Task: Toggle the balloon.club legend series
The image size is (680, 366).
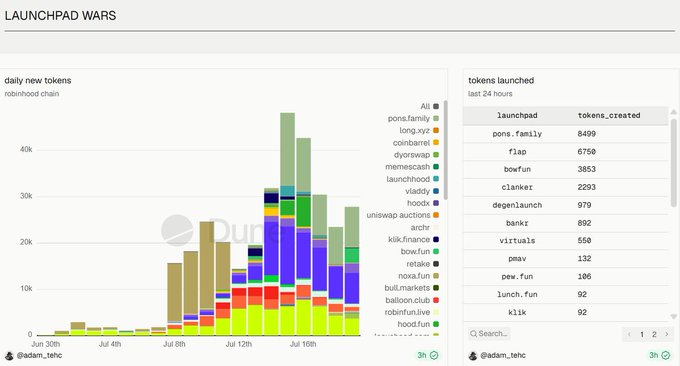Action: tap(412, 300)
